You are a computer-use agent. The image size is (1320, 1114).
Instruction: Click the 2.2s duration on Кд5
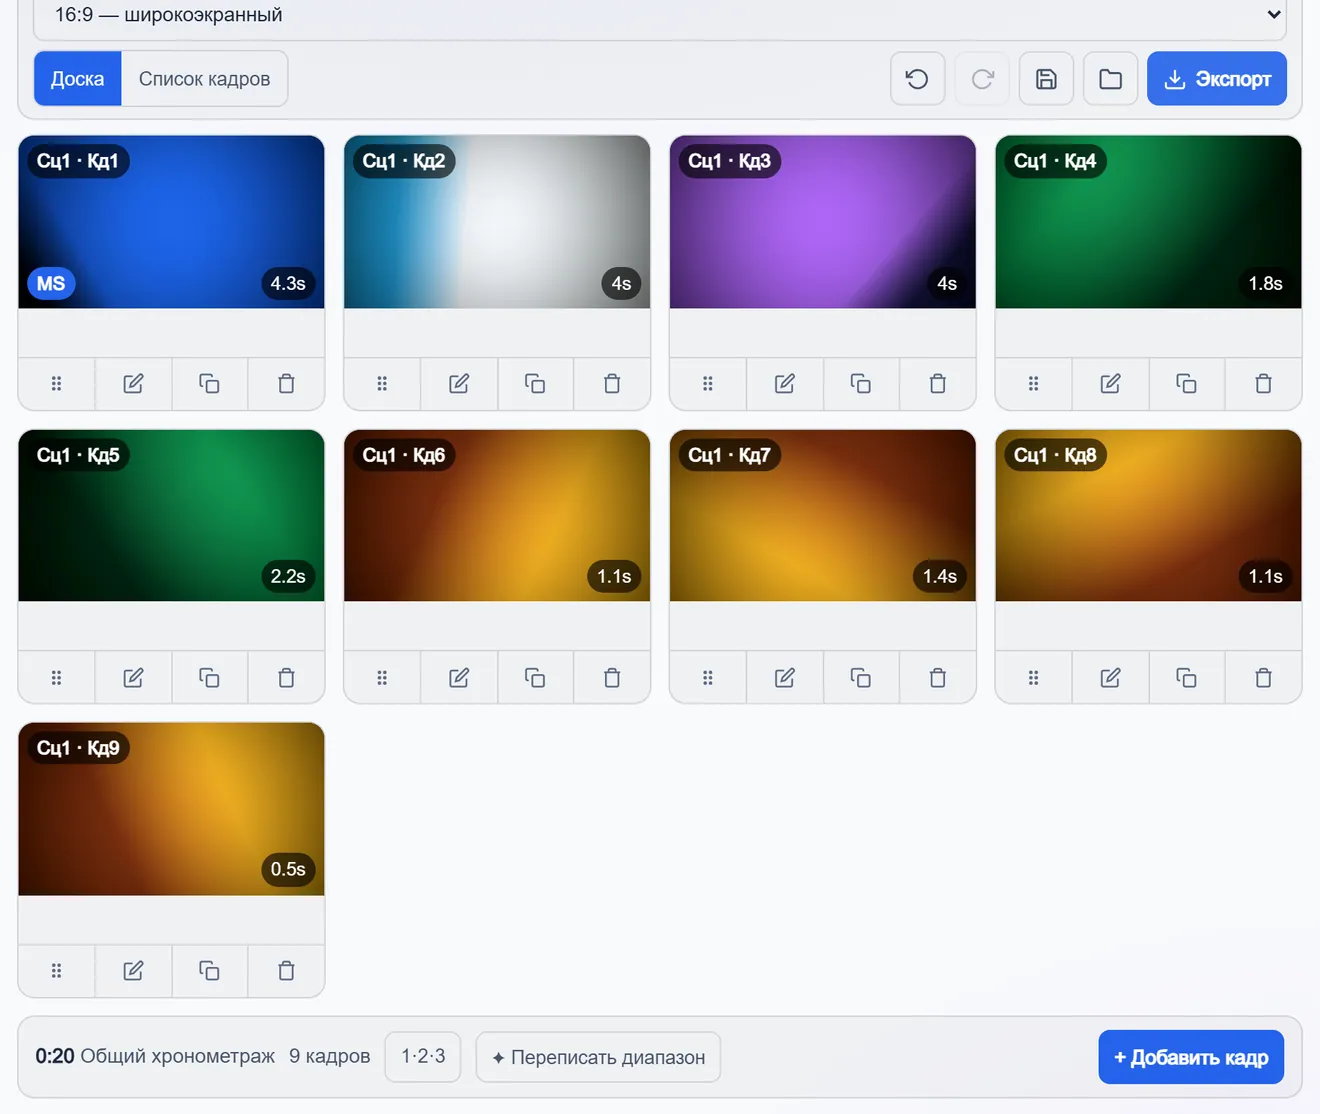[288, 577]
